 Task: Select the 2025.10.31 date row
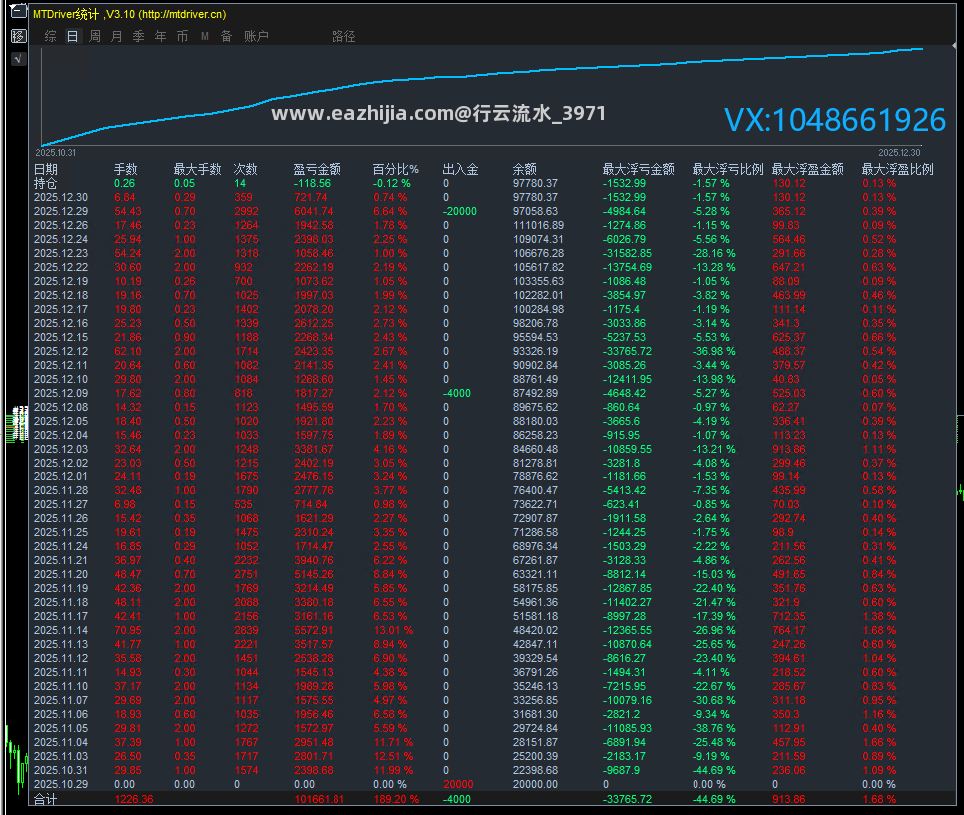click(61, 770)
